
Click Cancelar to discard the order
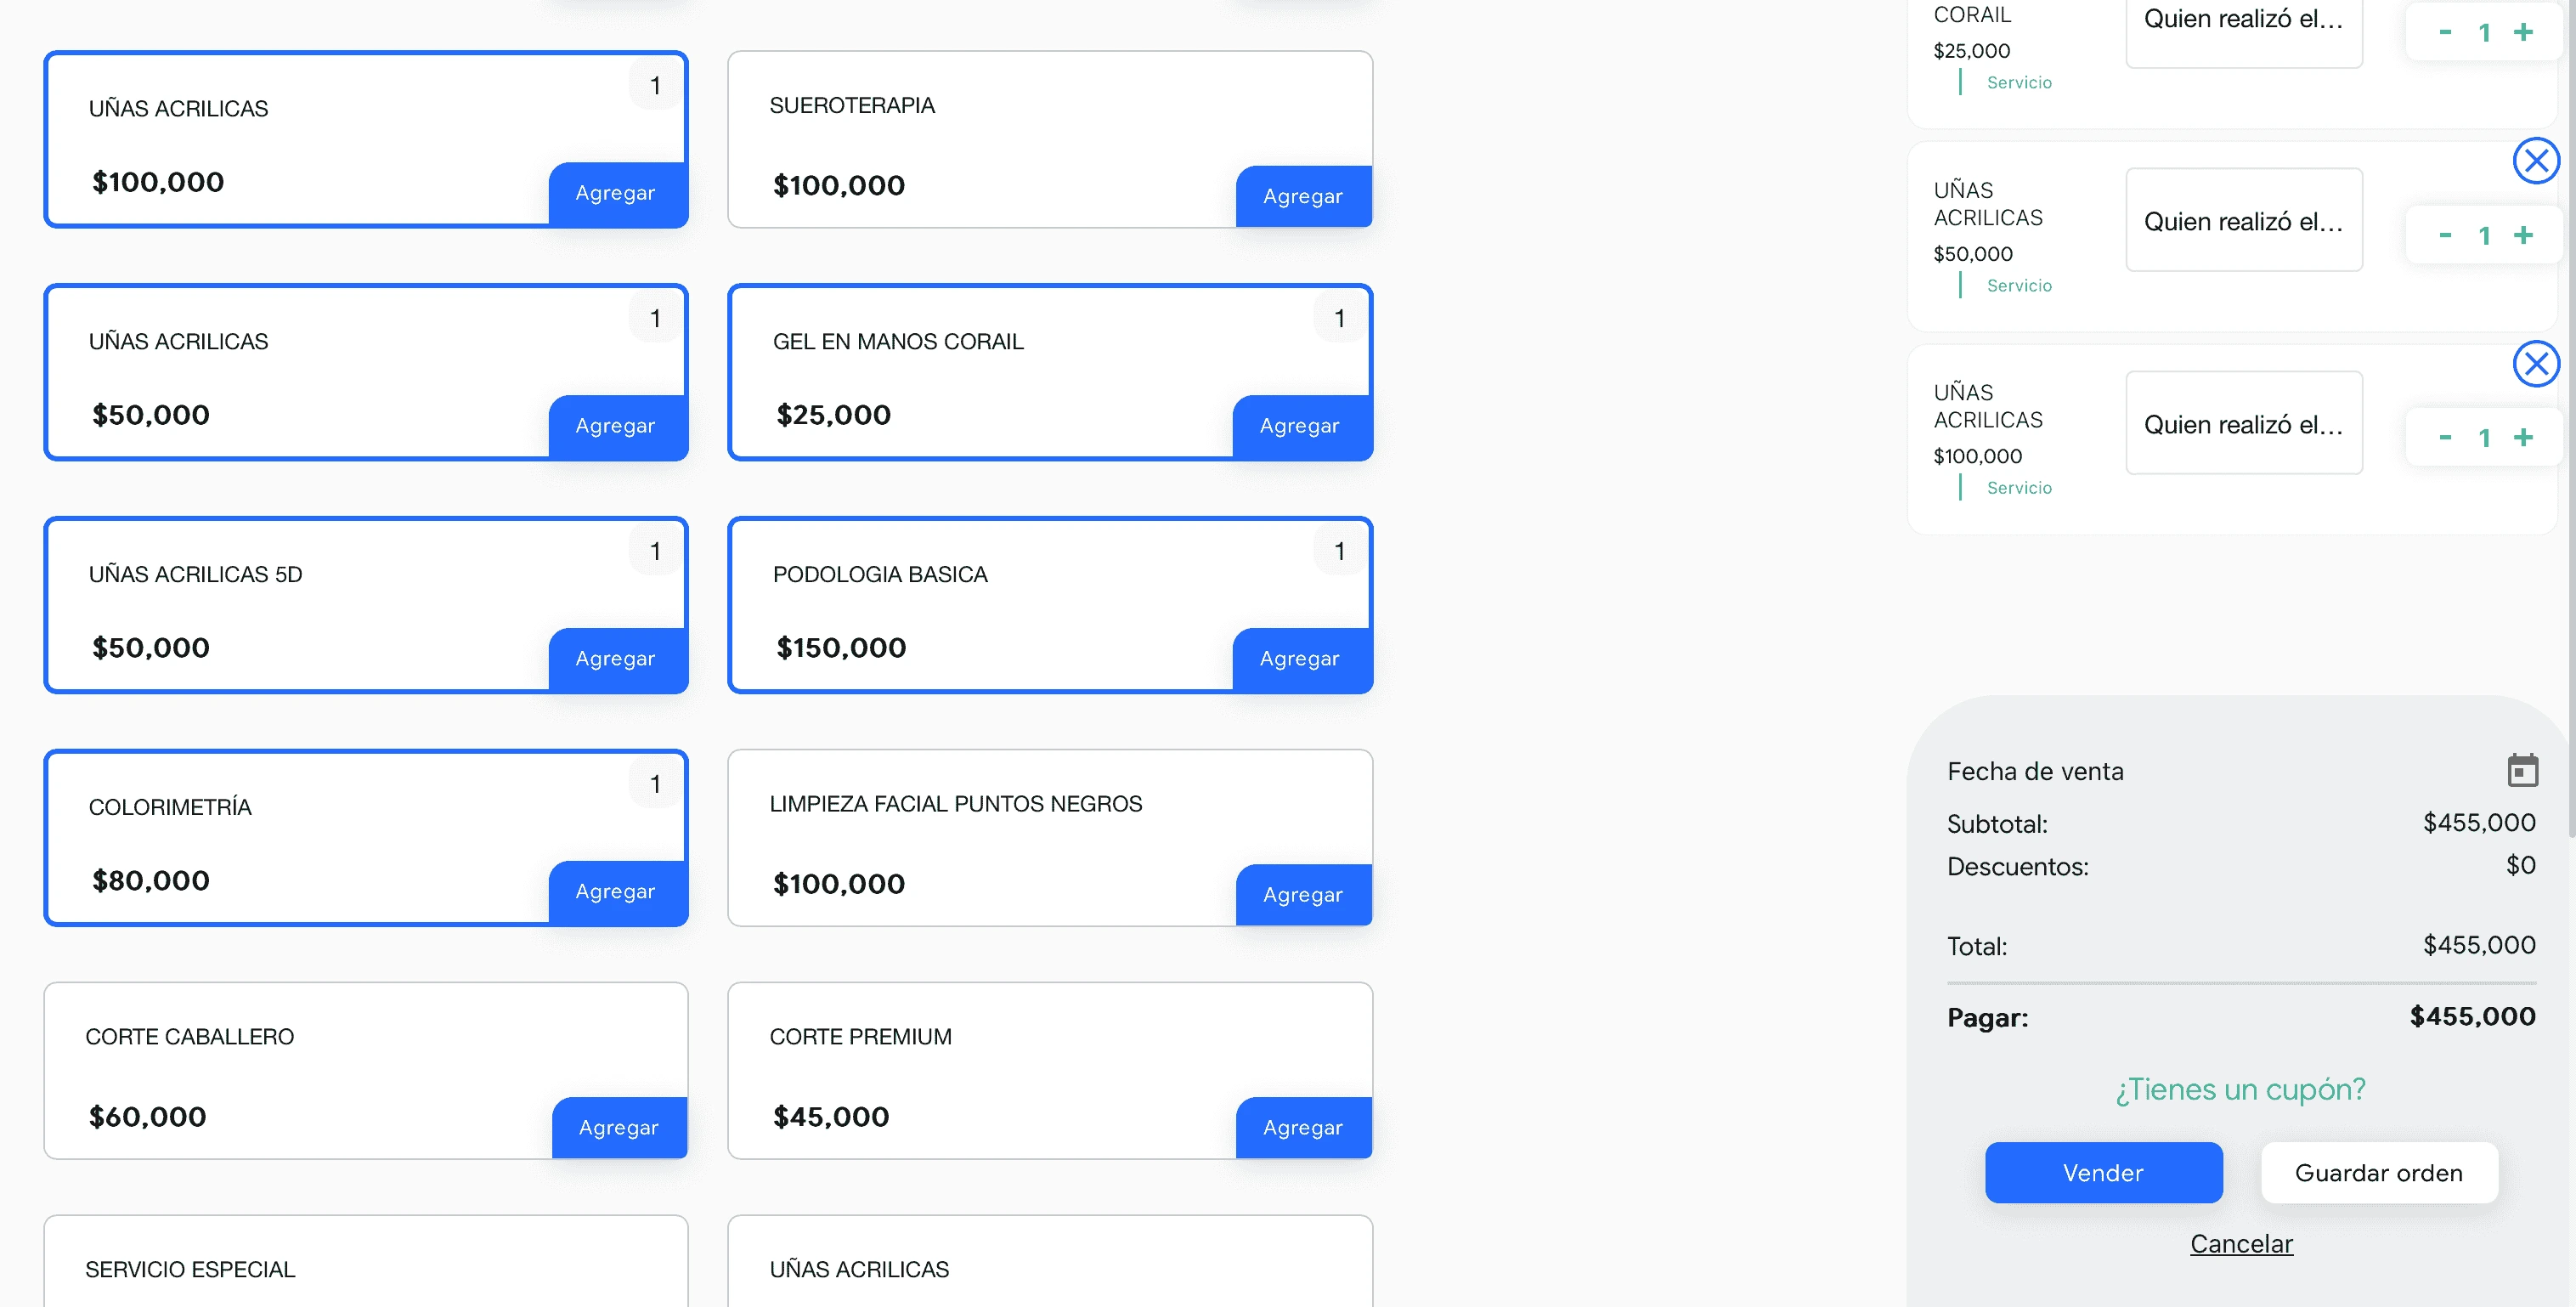coord(2241,1243)
